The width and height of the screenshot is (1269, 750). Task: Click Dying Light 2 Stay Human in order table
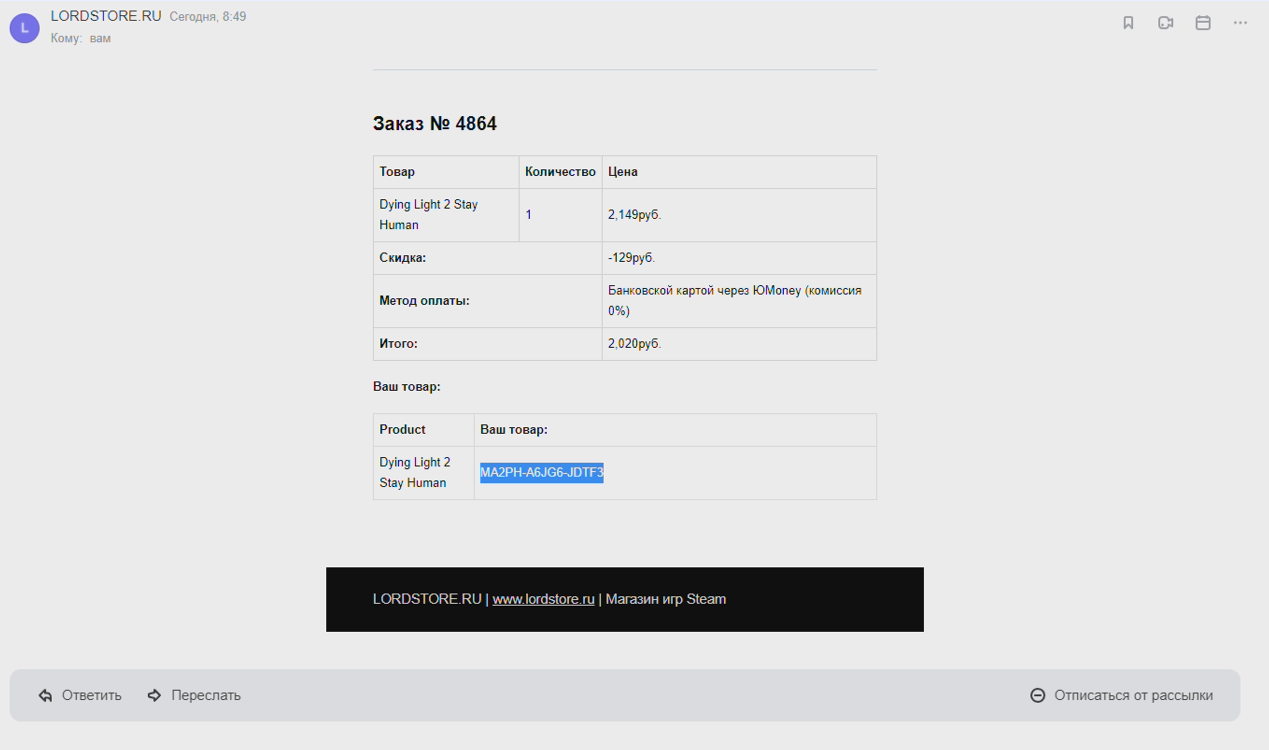coord(429,215)
